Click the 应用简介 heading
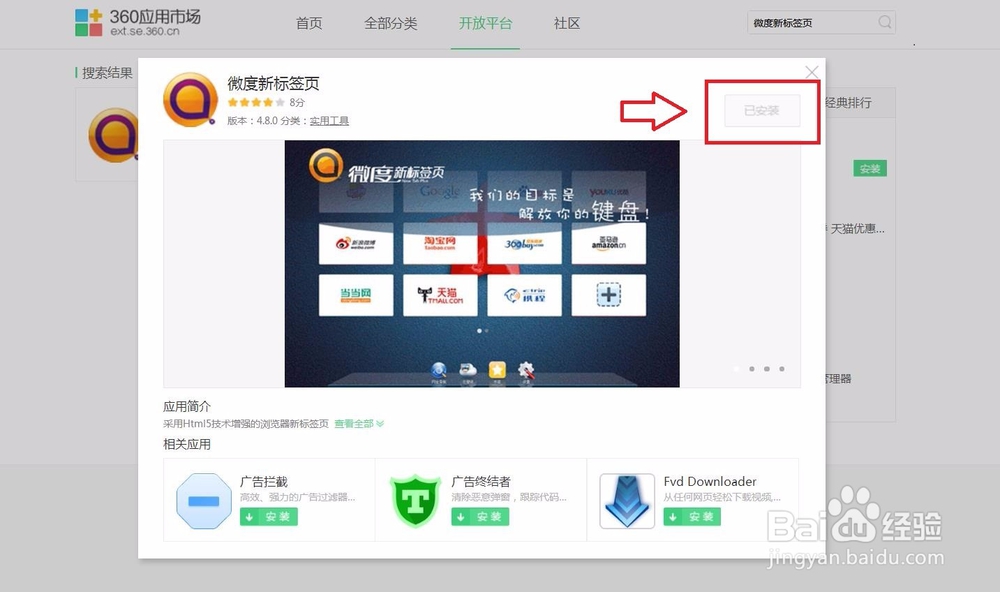This screenshot has height=592, width=1000. coord(187,406)
